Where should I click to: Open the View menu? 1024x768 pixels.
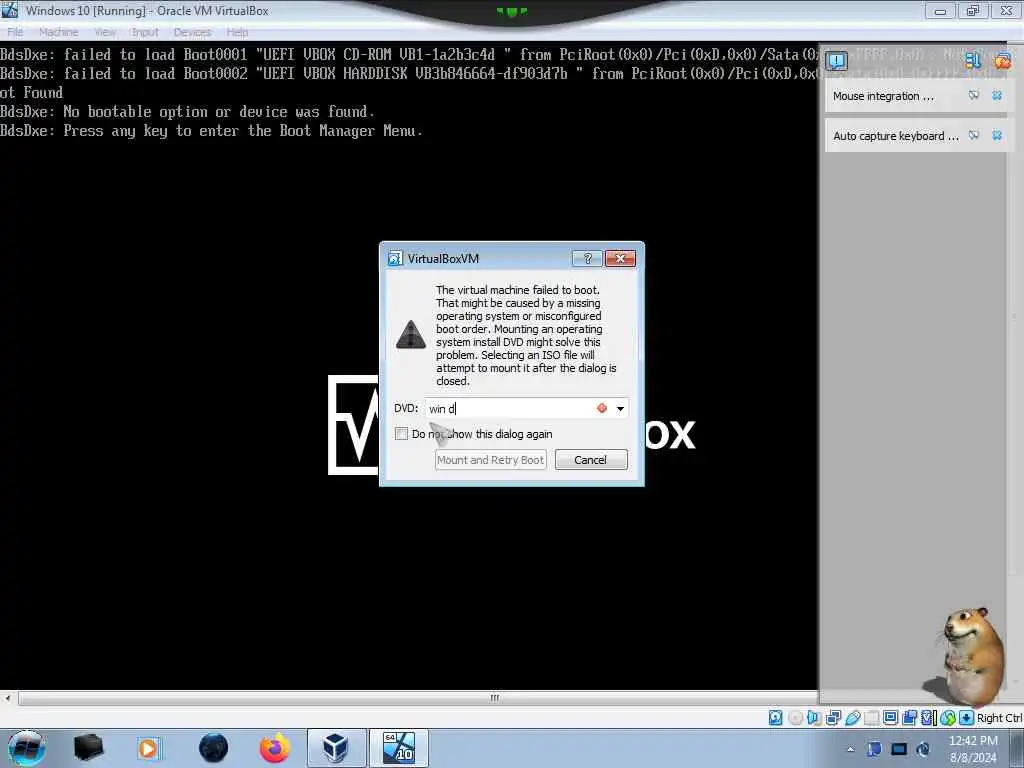click(104, 32)
